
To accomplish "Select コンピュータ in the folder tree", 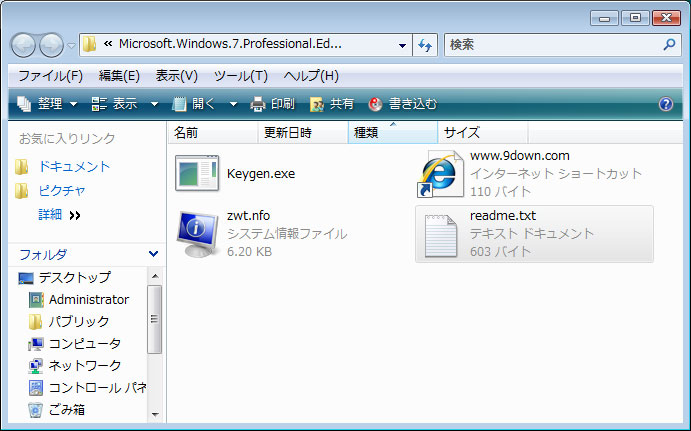I will (x=85, y=343).
